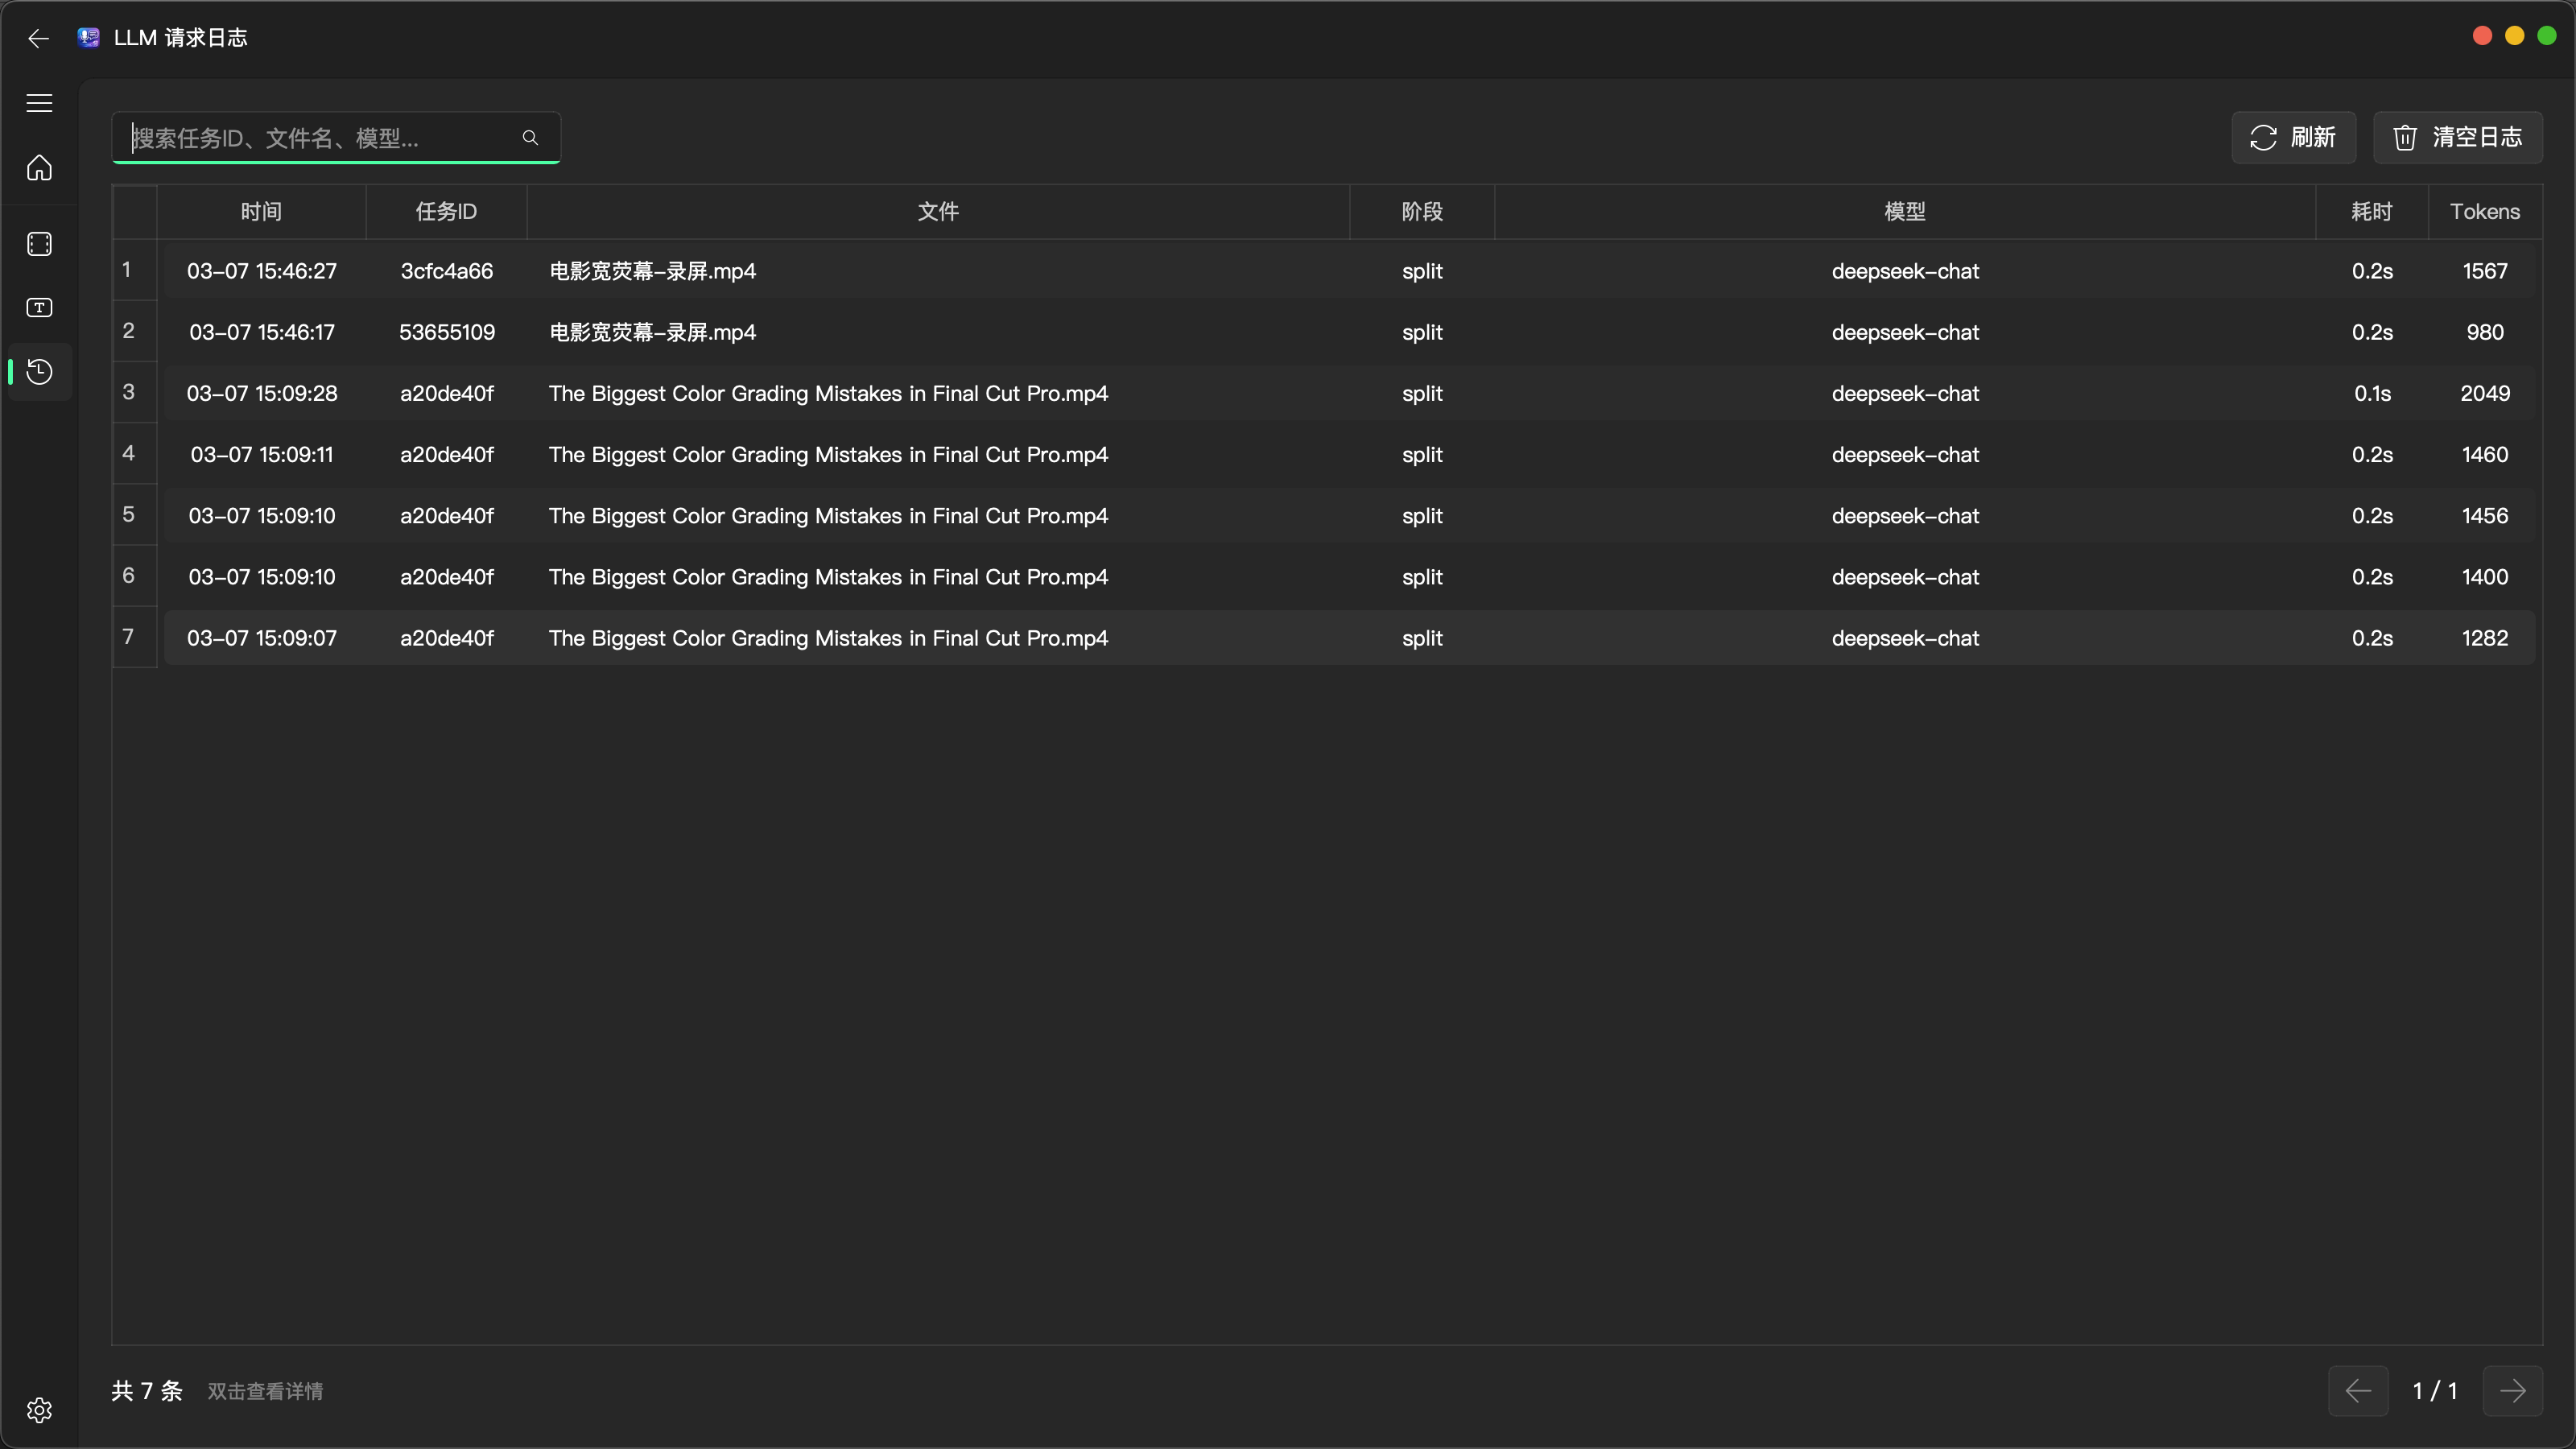
Task: Click the search magnifier icon
Action: point(530,138)
